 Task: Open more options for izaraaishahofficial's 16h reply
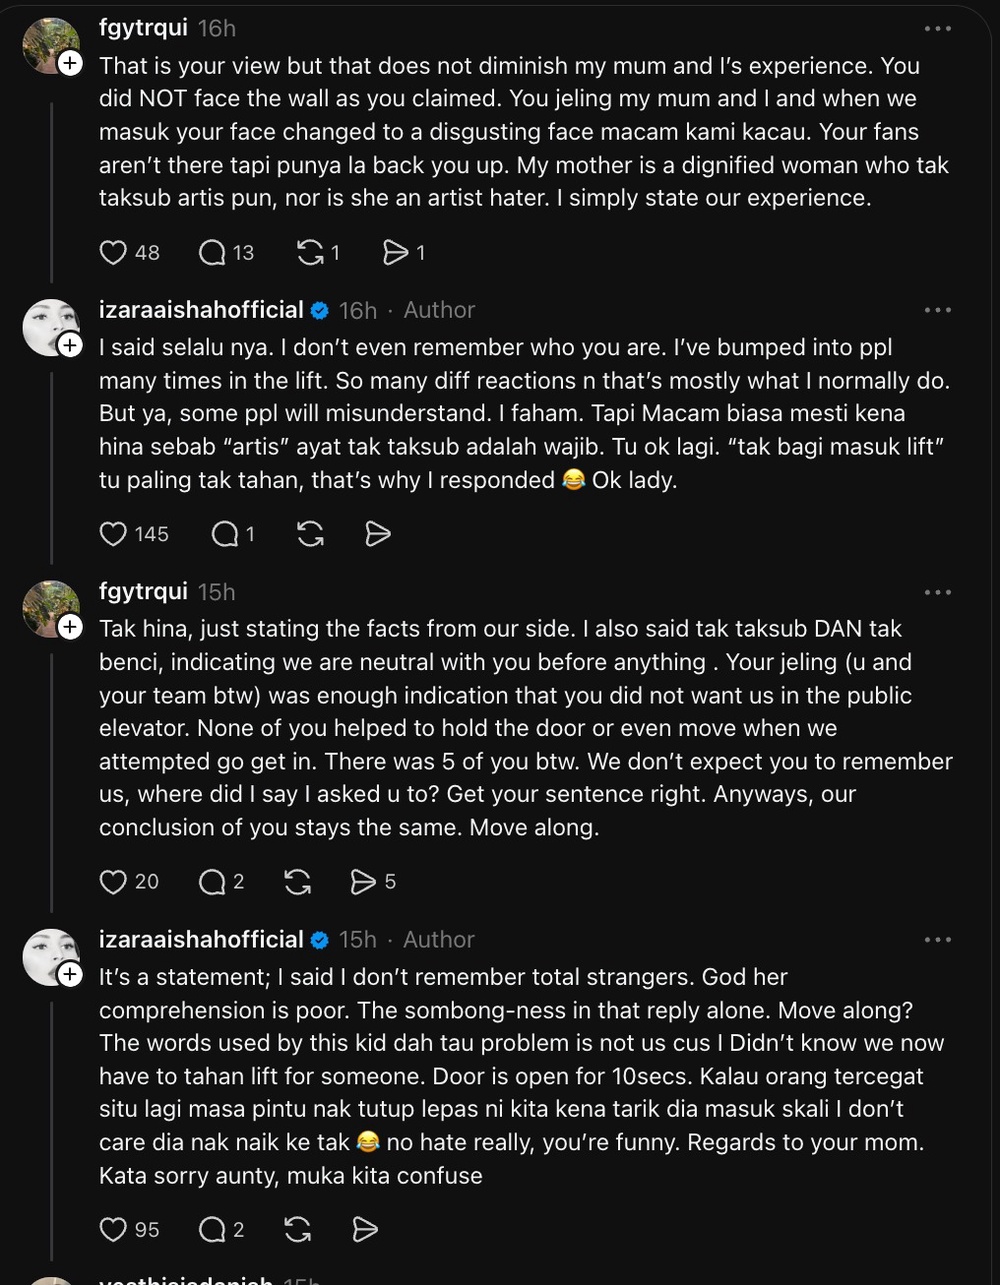pyautogui.click(x=938, y=310)
